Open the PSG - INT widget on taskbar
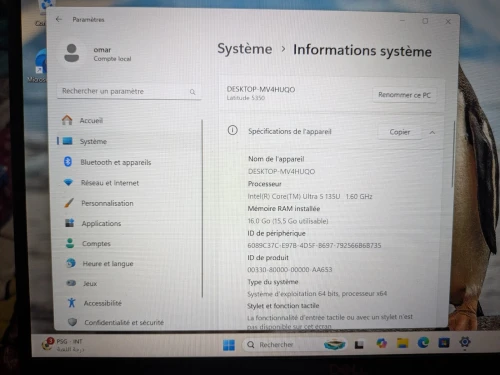This screenshot has height=375, width=500. (x=63, y=345)
